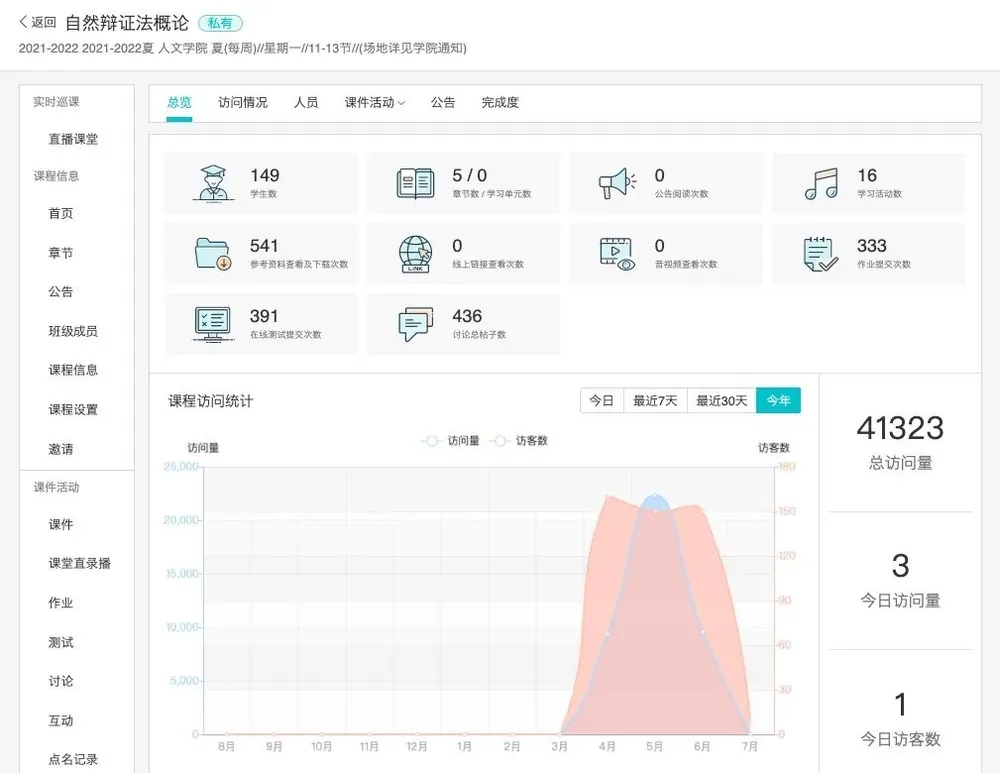1000x773 pixels.
Task: Expand the 课件活动 dropdown tab
Action: (374, 103)
